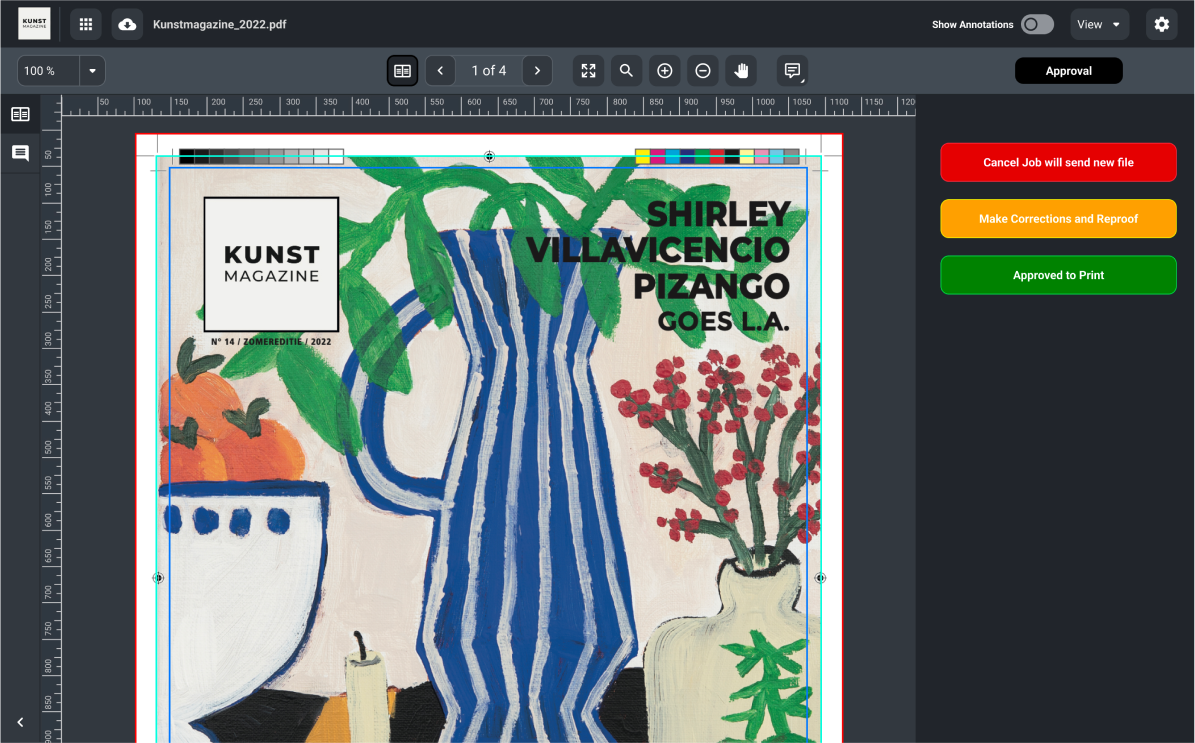Image resolution: width=1195 pixels, height=743 pixels.
Task: Go to the previous page
Action: click(x=441, y=71)
